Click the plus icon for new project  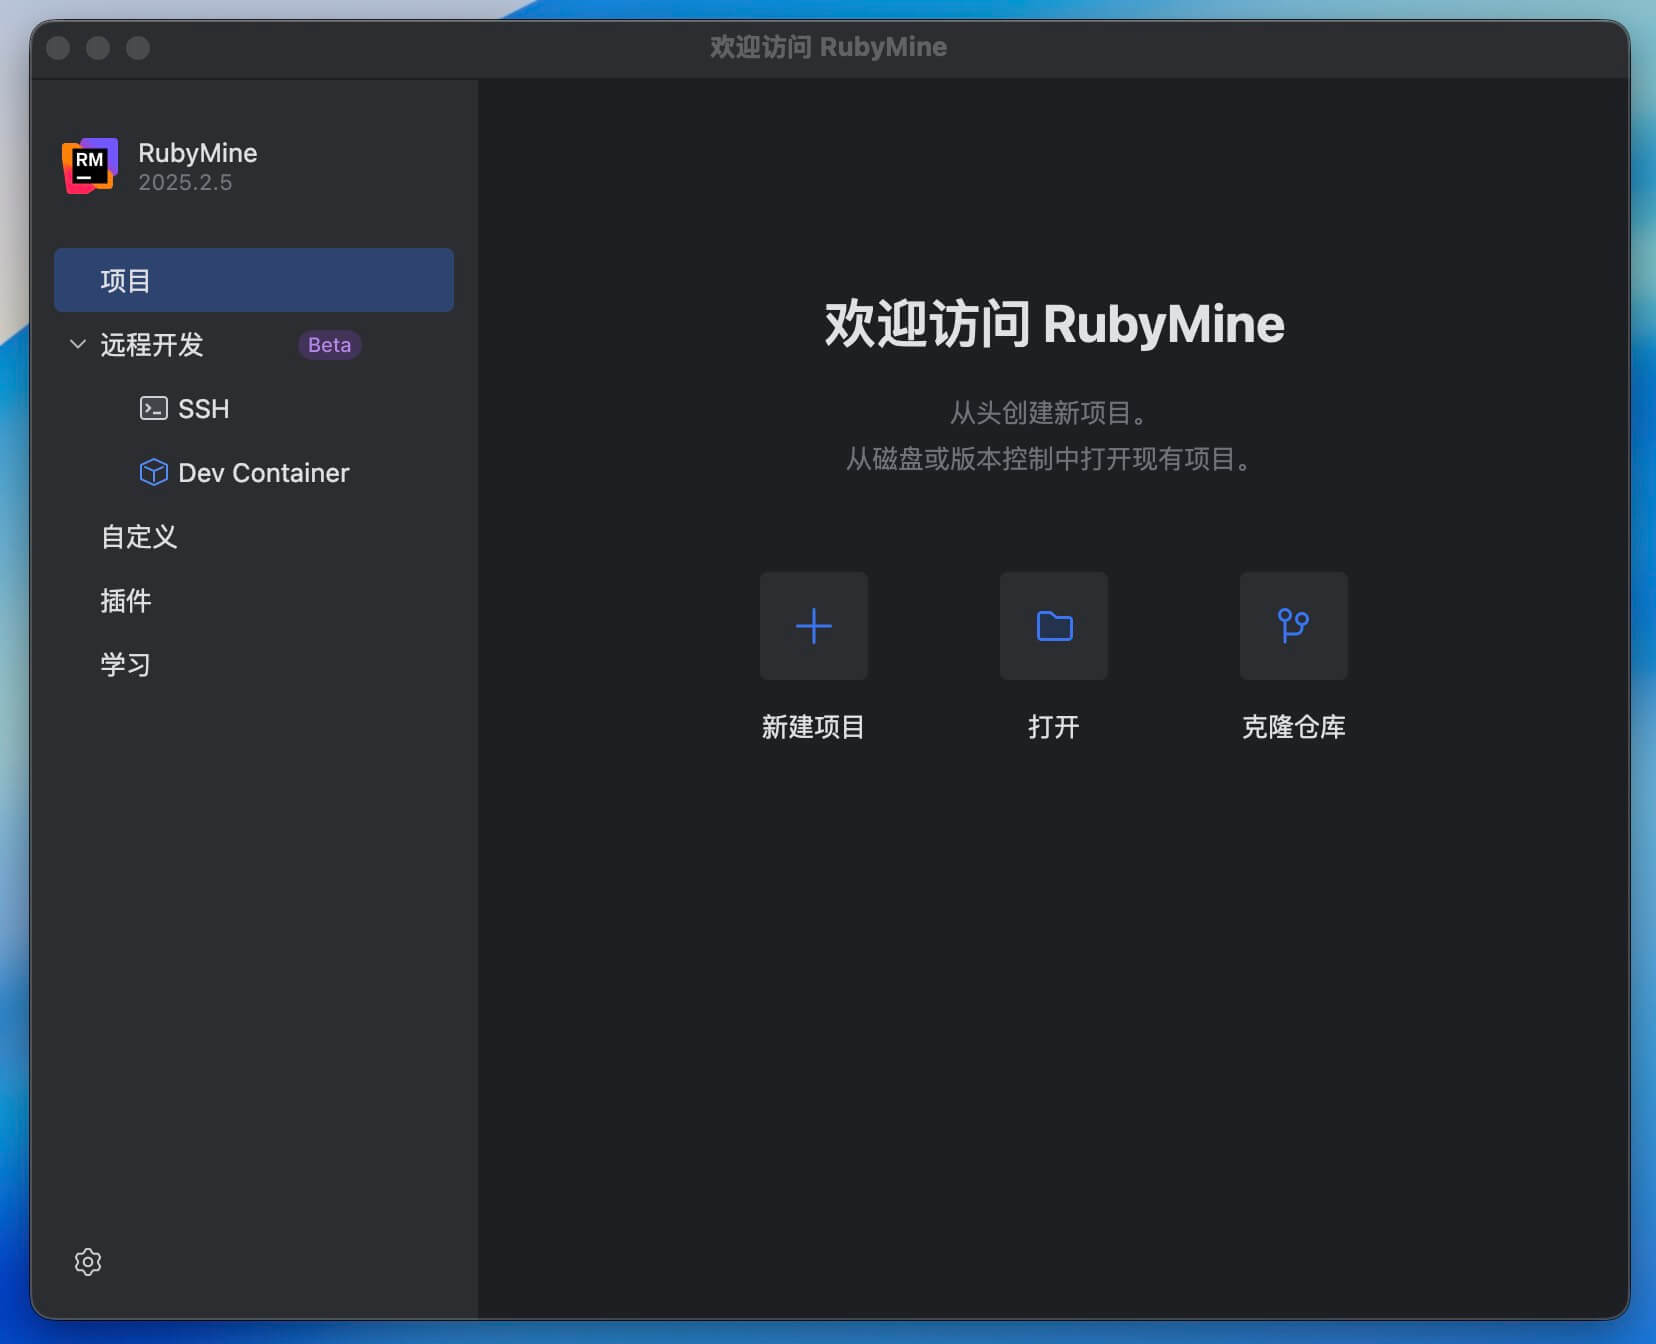tap(813, 626)
